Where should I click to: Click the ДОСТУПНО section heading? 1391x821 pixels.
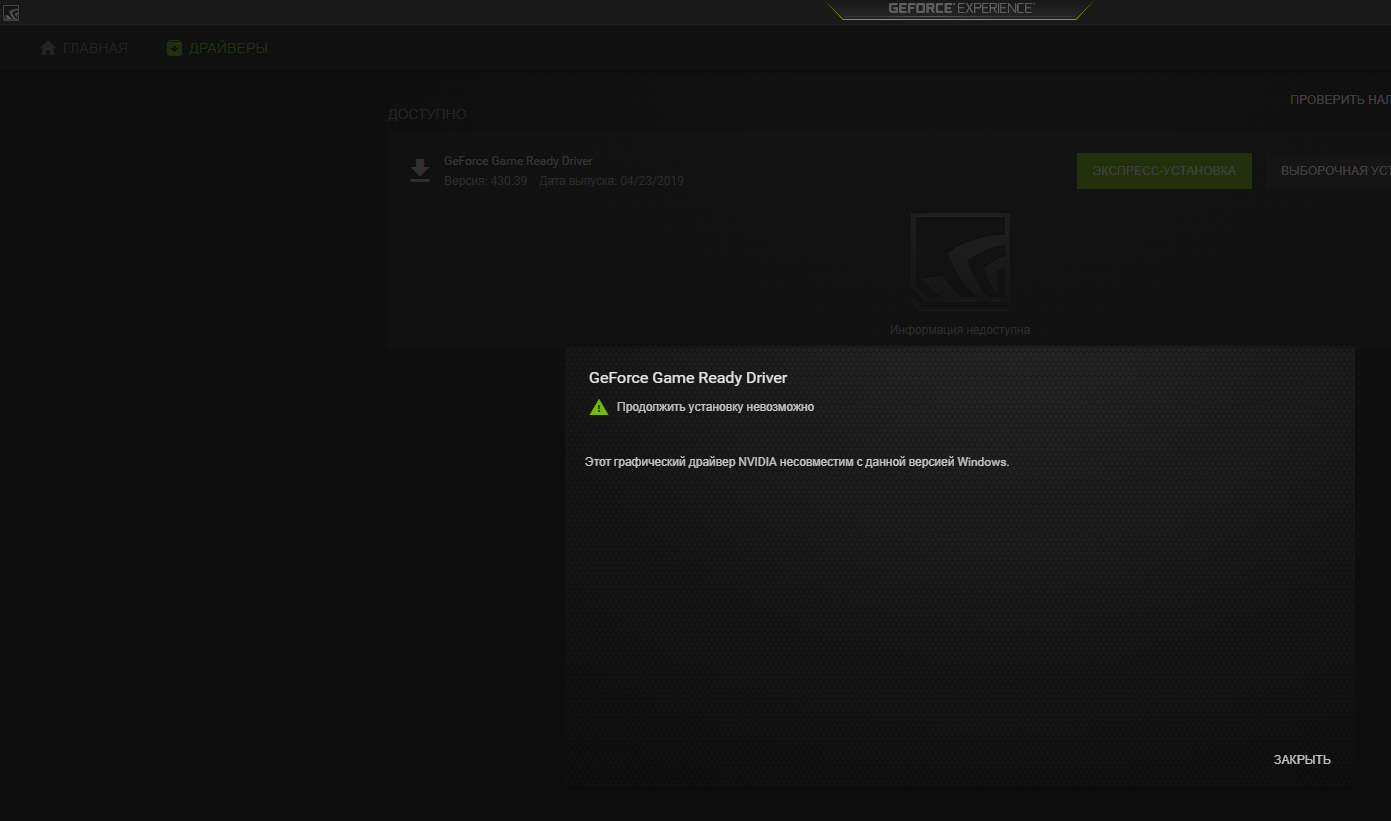pos(427,114)
